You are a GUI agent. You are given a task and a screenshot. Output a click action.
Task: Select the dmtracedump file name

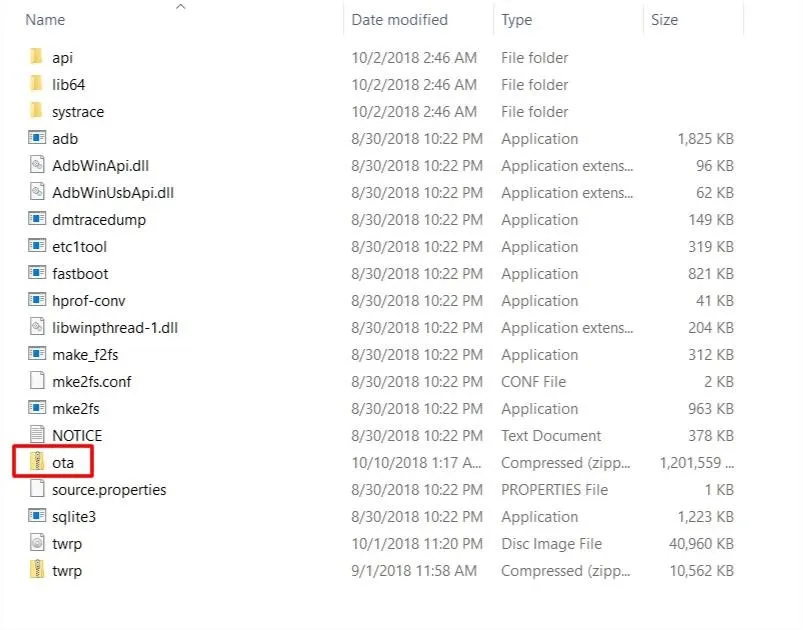(x=99, y=220)
